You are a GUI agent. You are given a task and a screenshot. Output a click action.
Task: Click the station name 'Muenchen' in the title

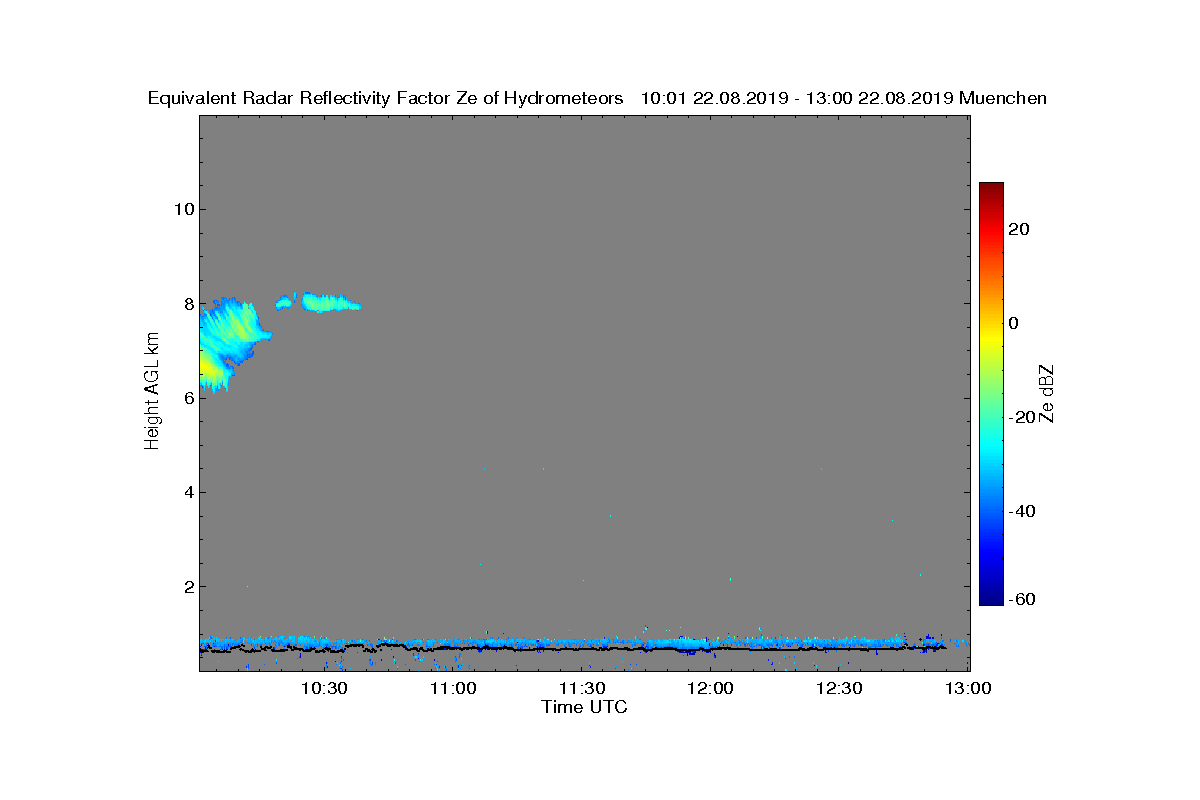point(1003,98)
